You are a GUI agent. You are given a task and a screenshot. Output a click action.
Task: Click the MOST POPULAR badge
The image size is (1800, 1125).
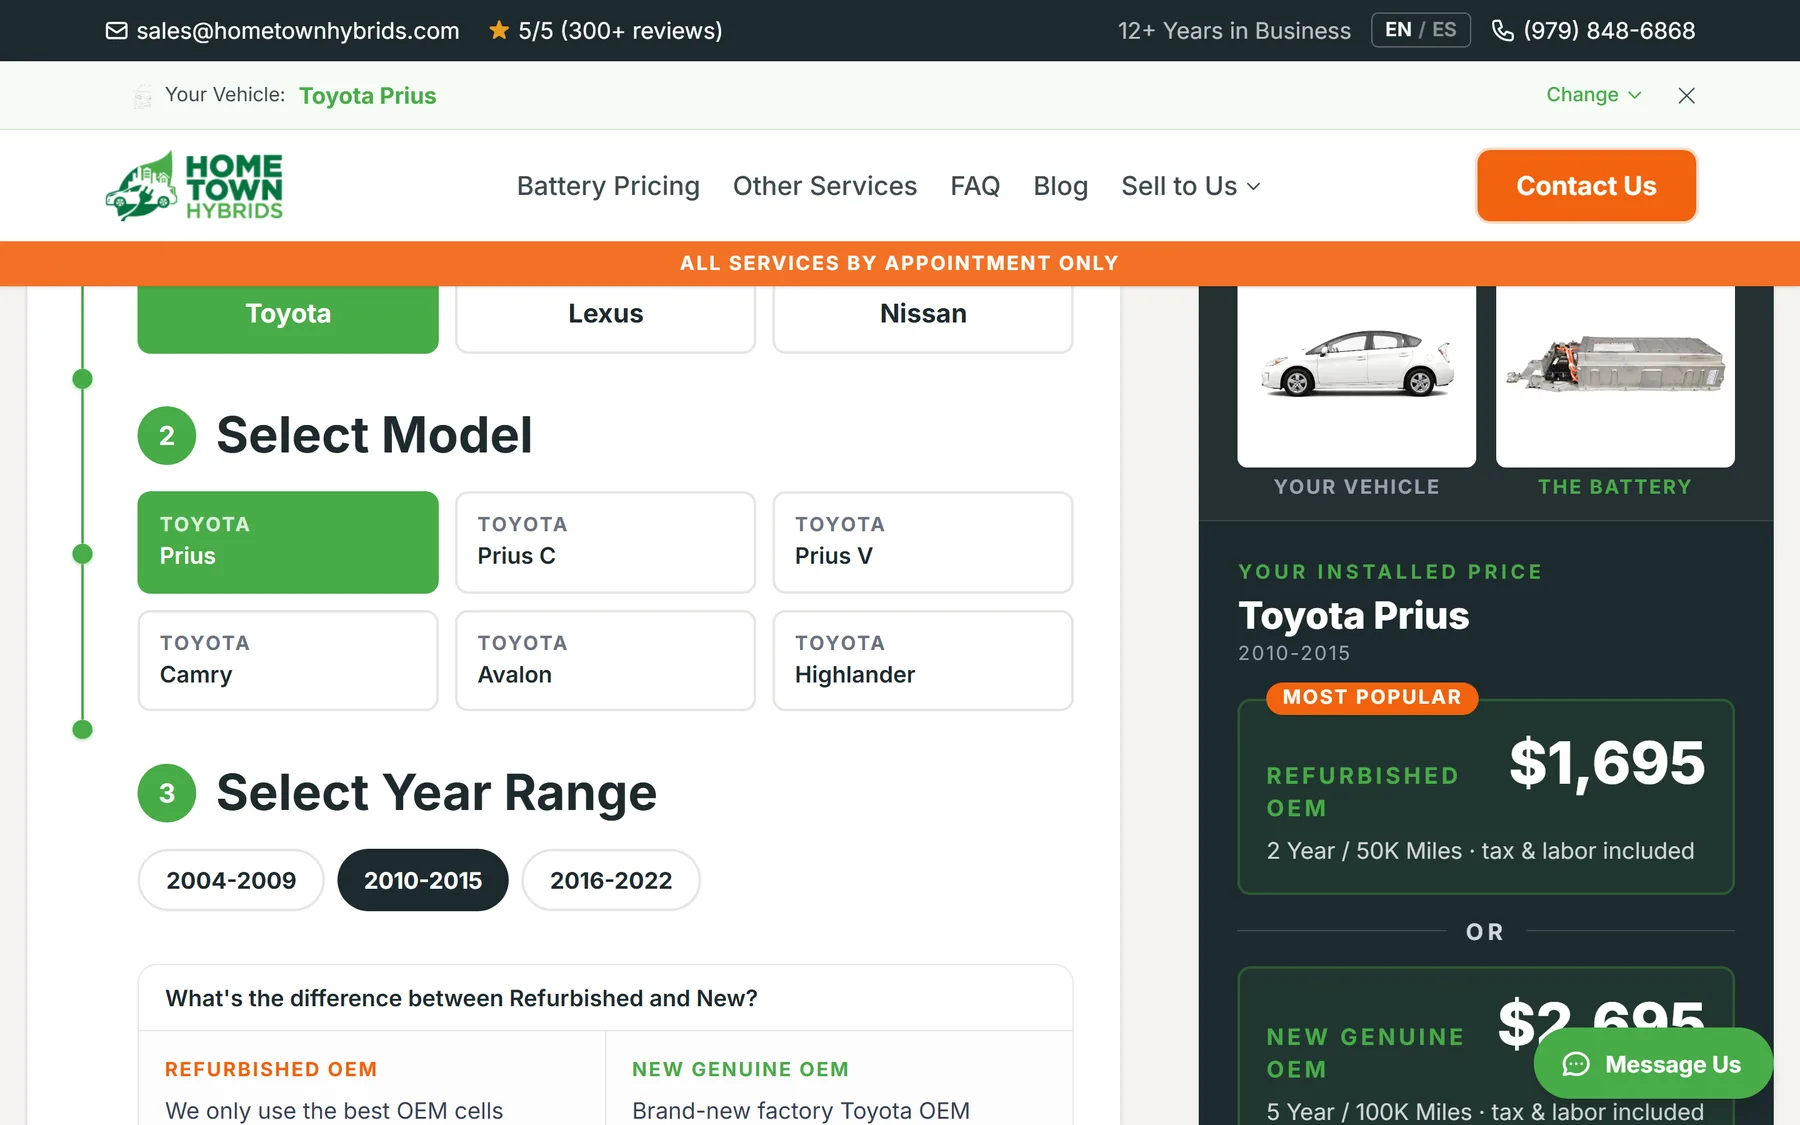1372,697
